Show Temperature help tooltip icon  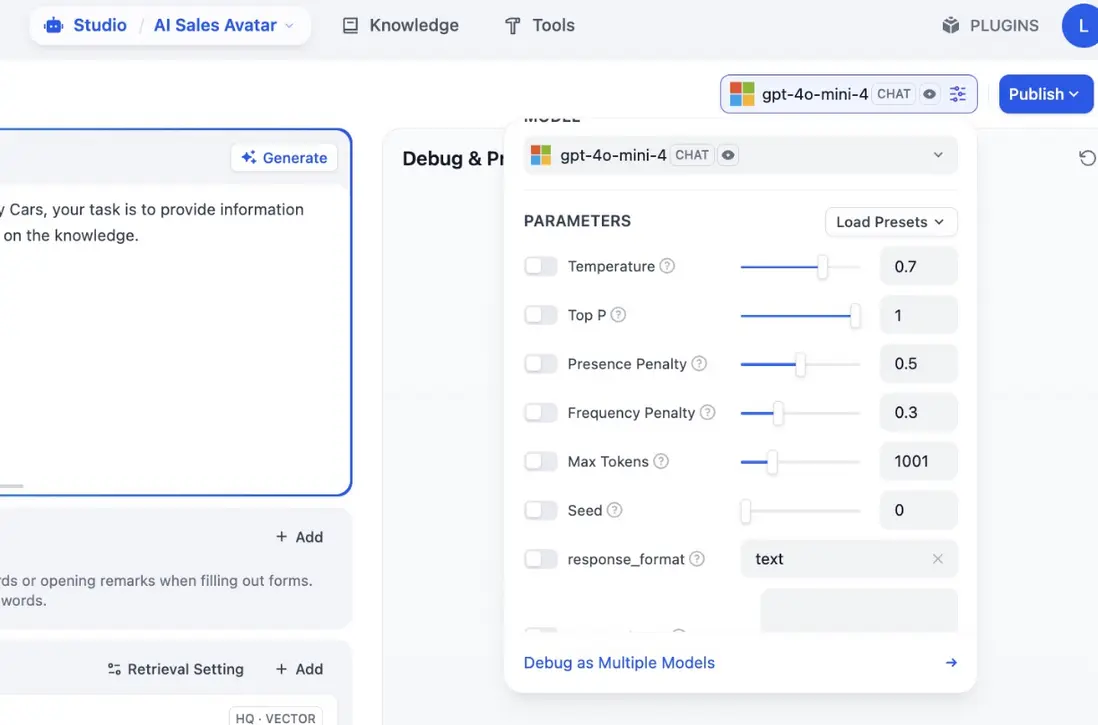(x=667, y=266)
